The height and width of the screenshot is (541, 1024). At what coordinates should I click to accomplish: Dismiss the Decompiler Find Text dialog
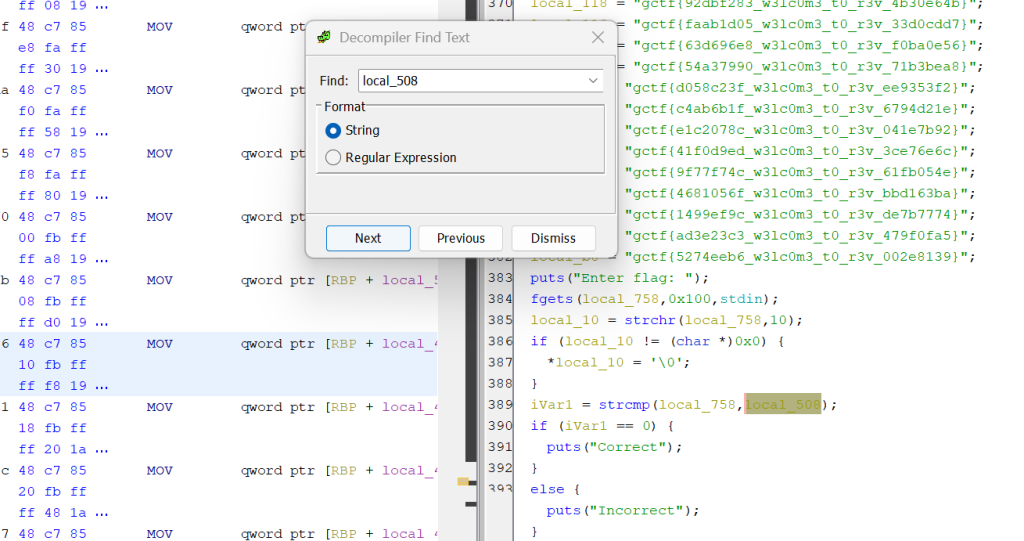pyautogui.click(x=553, y=238)
